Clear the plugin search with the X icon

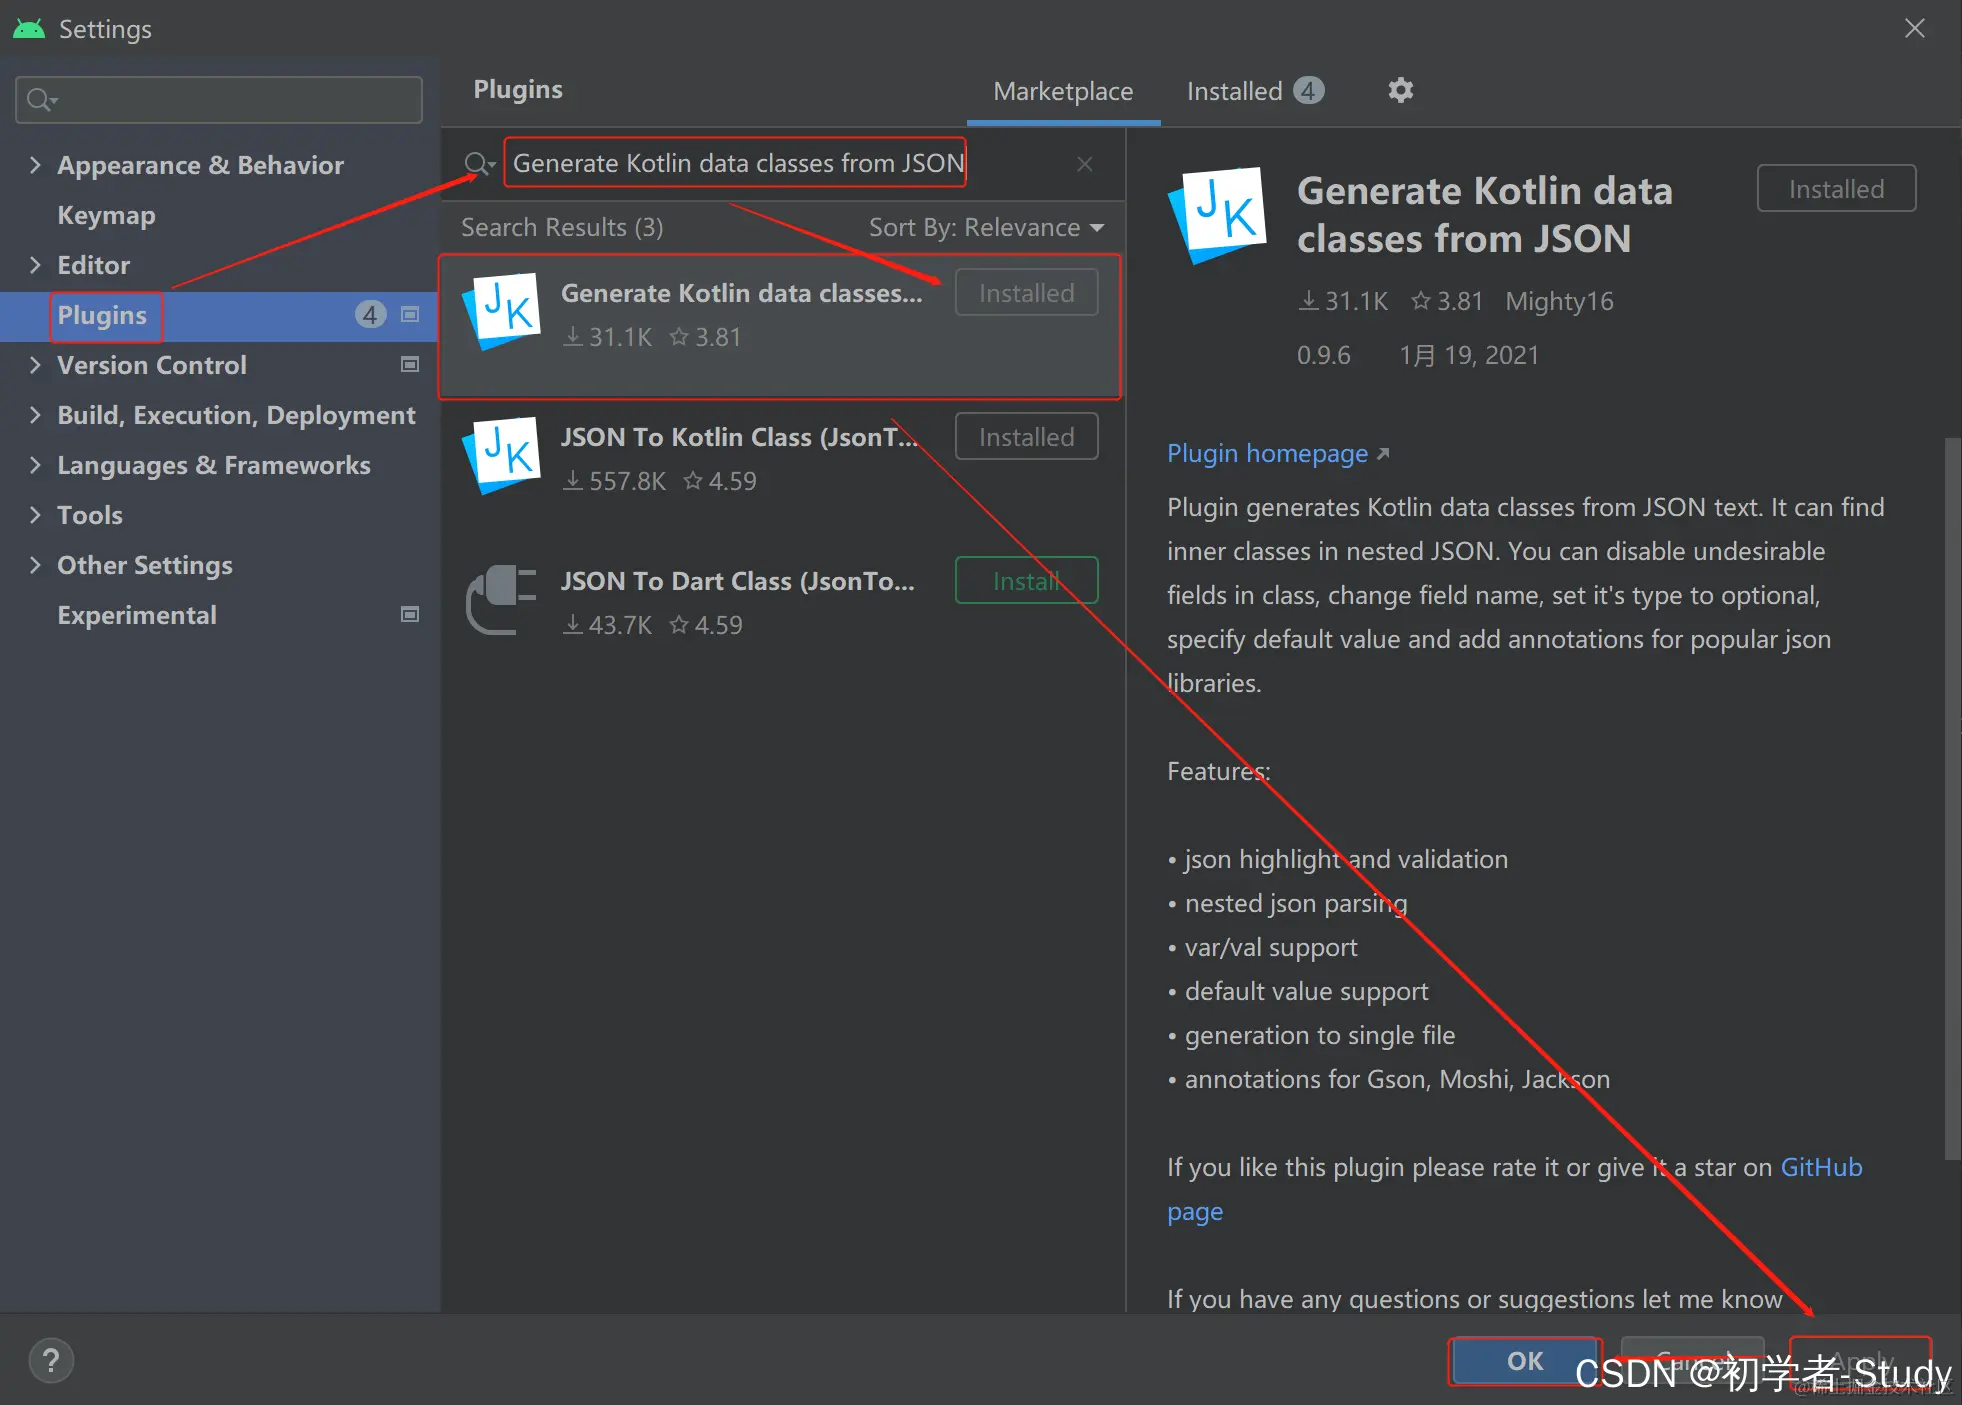click(x=1084, y=164)
